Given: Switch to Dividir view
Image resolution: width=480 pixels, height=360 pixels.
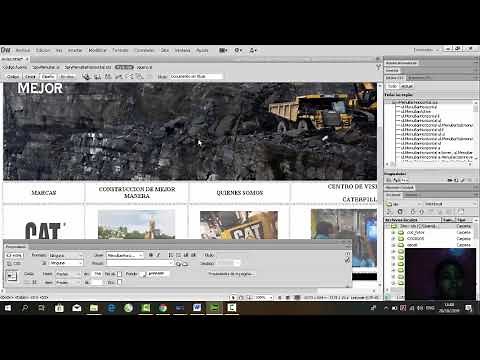Looking at the screenshot, I should 30,76.
